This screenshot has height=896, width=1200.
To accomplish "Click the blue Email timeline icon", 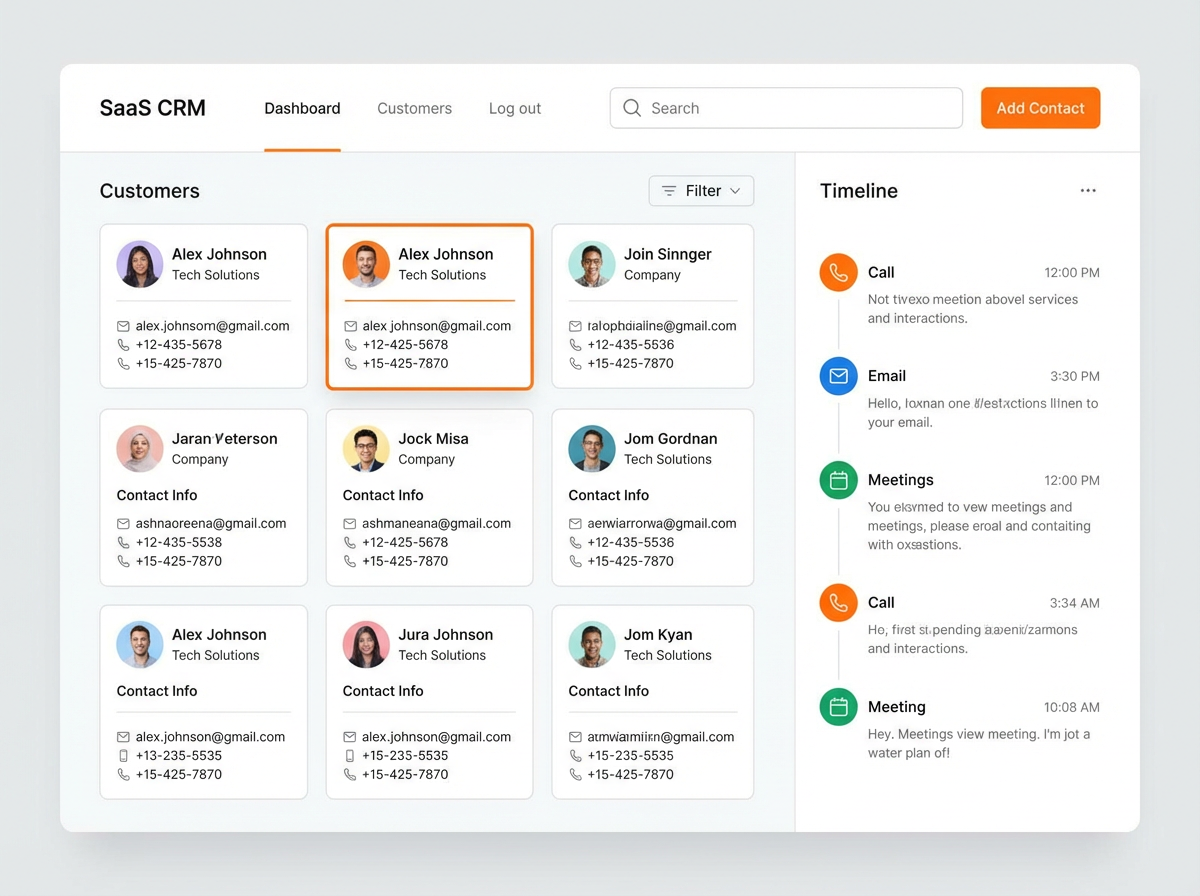I will 838,376.
